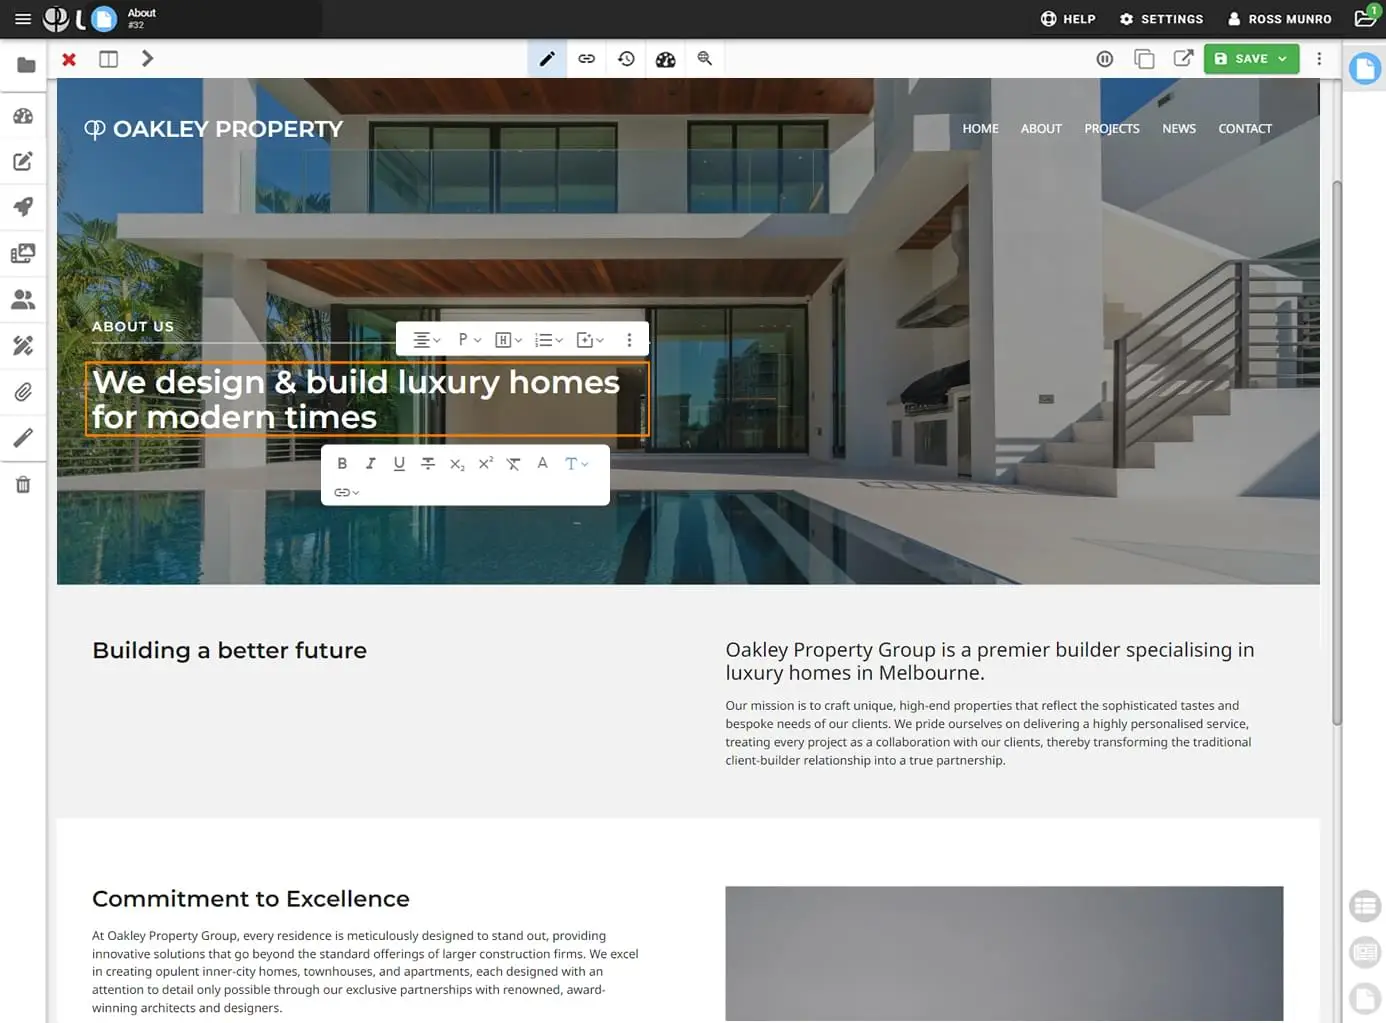Screen dimensions: 1386x1023
Task: Click the trash icon in left sidebar
Action: coord(23,485)
